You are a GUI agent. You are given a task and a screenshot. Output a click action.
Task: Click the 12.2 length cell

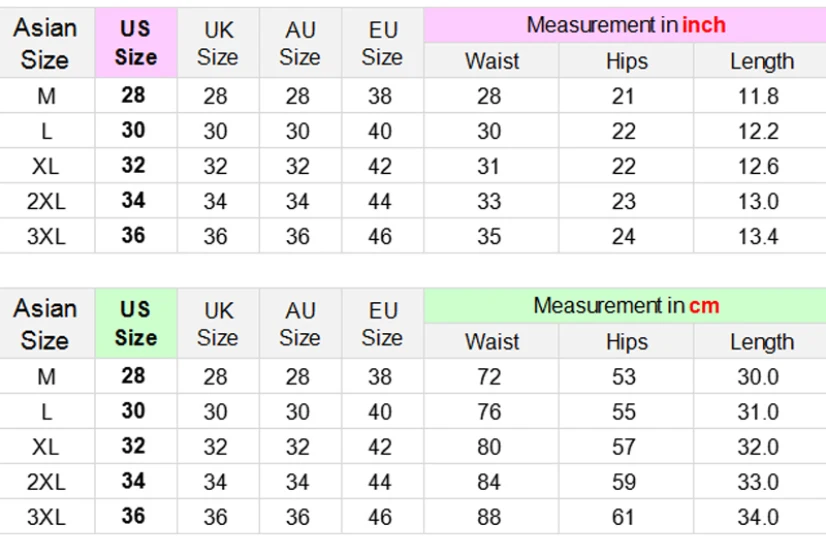pos(758,132)
